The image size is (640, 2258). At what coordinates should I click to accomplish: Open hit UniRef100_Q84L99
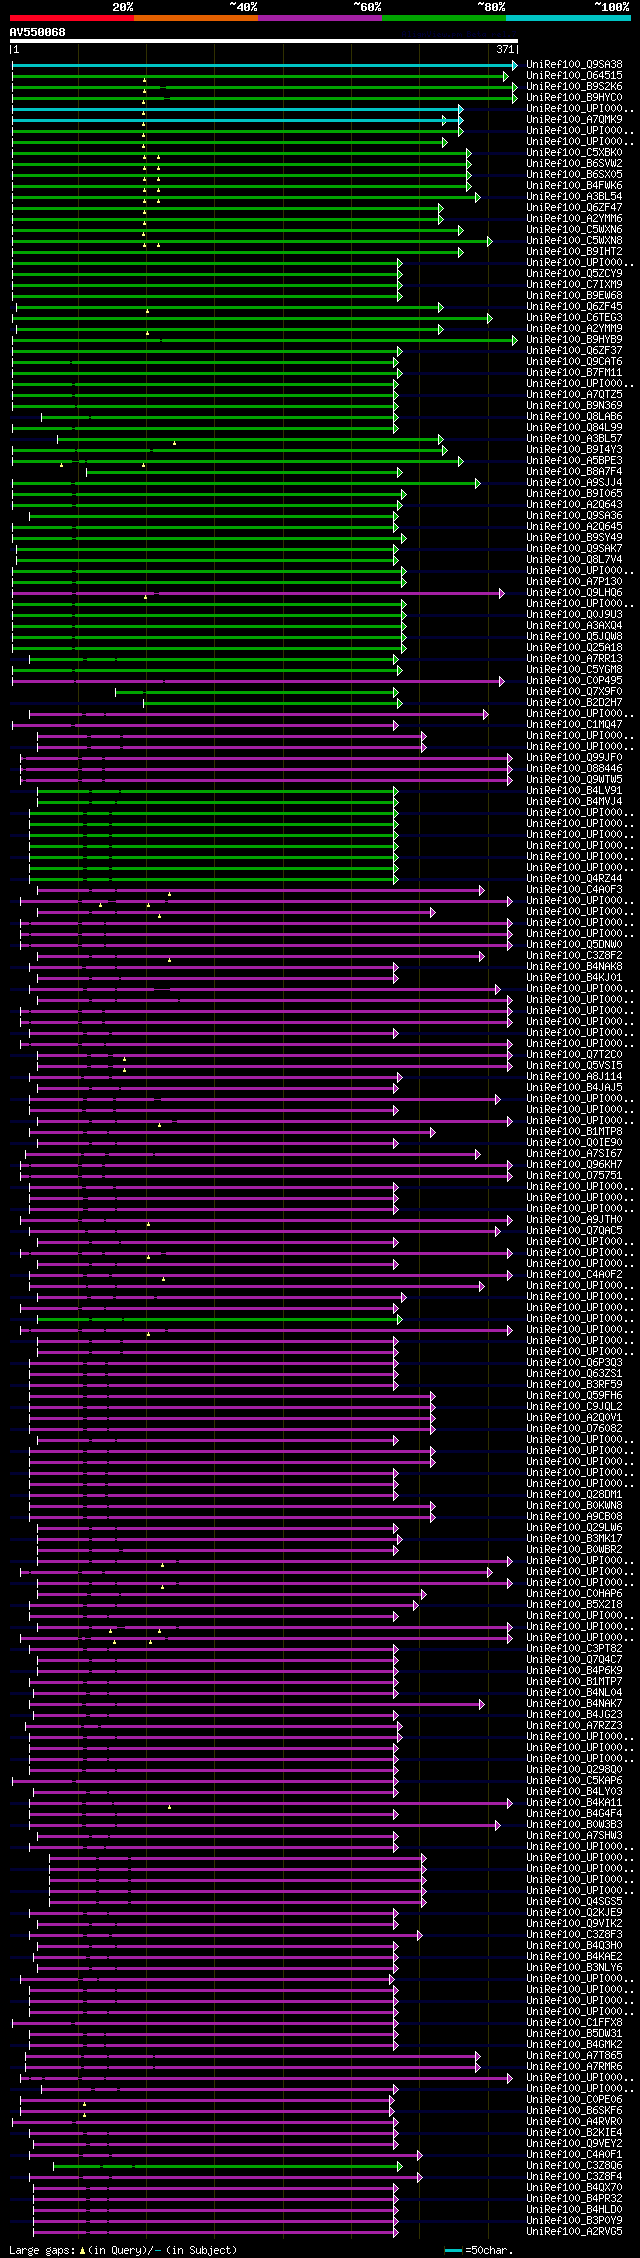tap(574, 427)
